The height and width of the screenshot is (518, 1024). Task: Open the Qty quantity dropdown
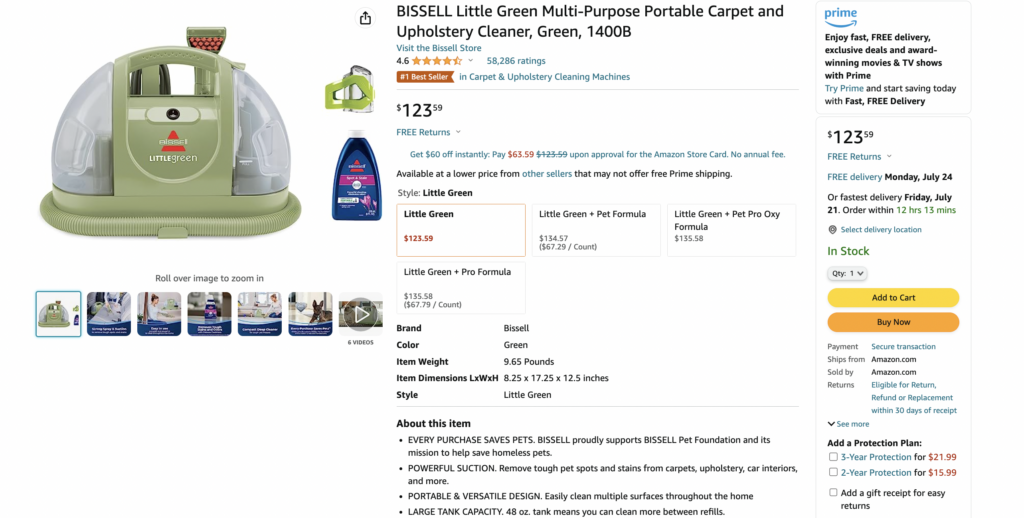[847, 274]
